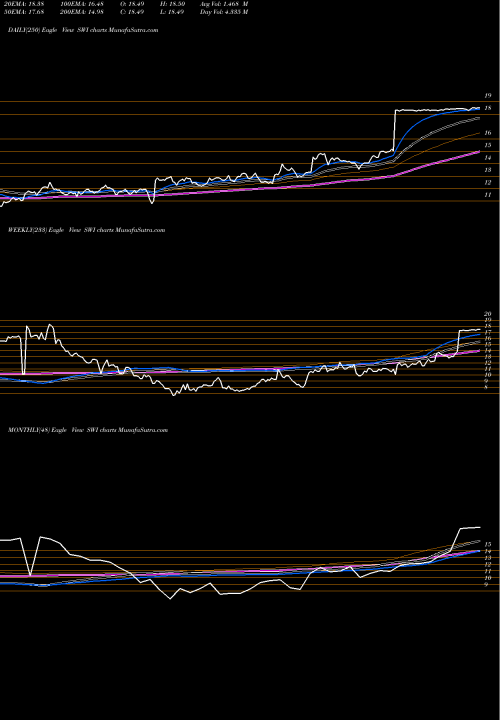
Task: Click the Day Vol reading
Action: click(x=224, y=12)
